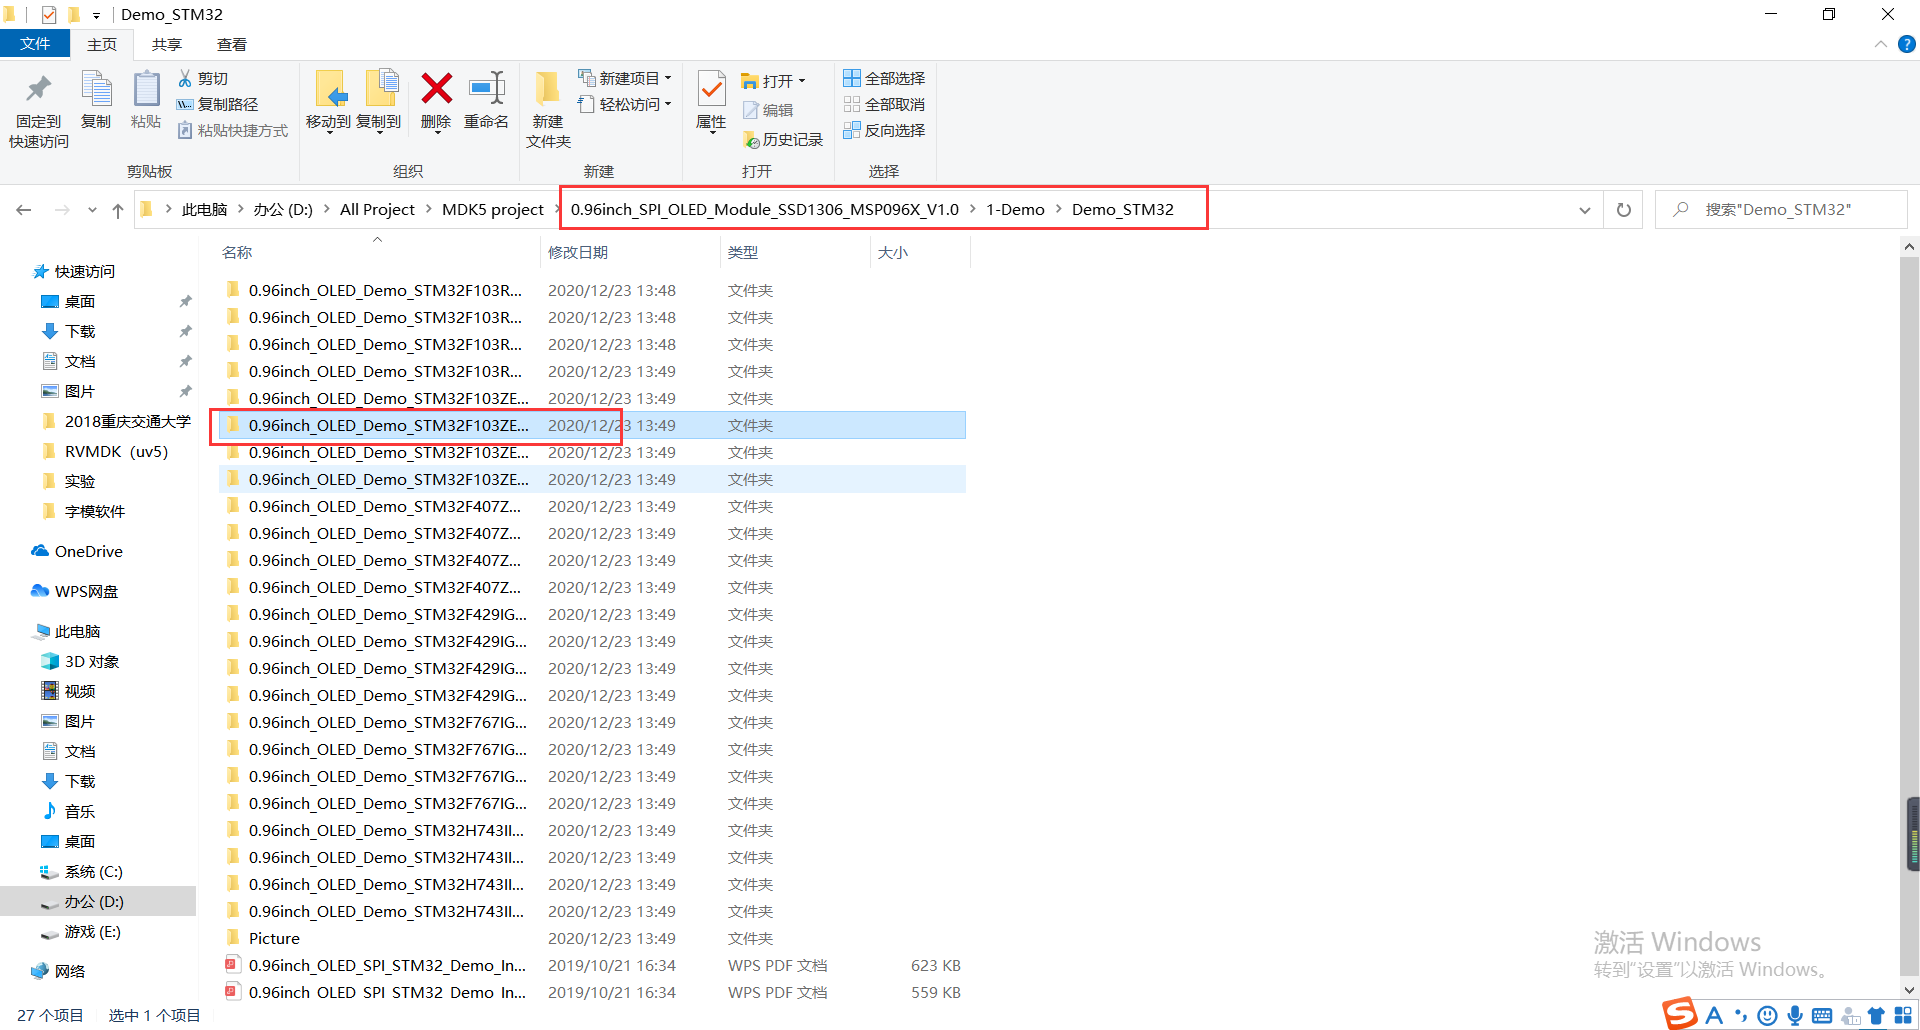The image size is (1920, 1030).
Task: Click All Project in breadcrumb path
Action: (377, 209)
